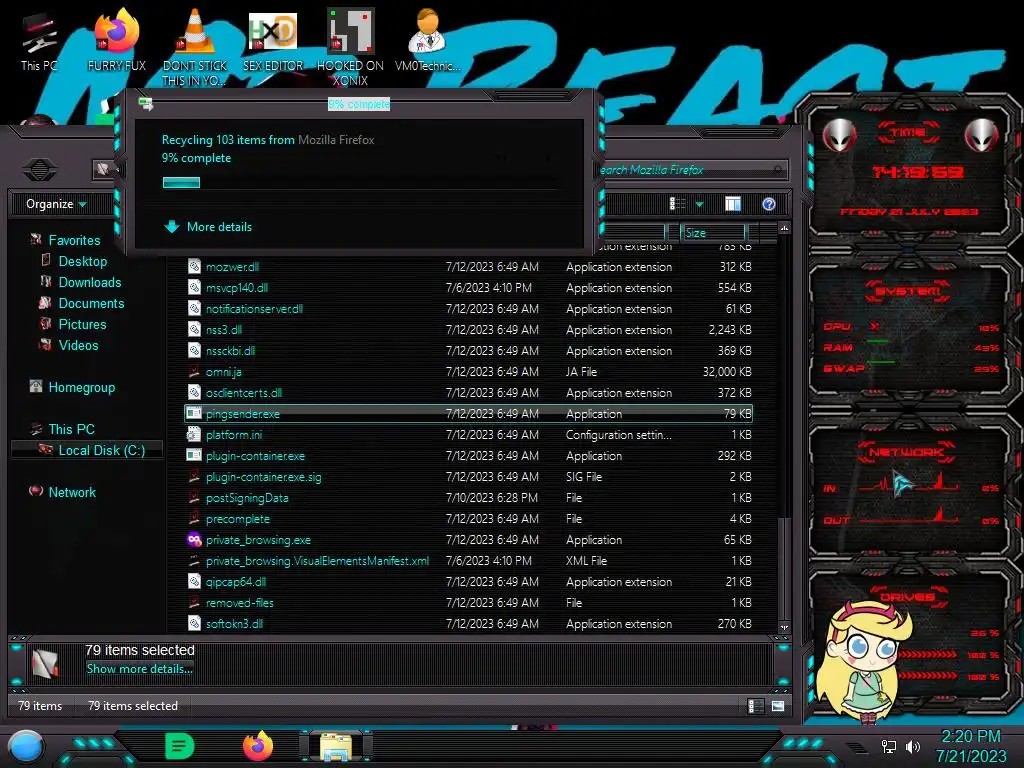The image size is (1024, 768).
Task: Select private_browsing.VisualElementsManifest.xml file
Action: click(468, 560)
